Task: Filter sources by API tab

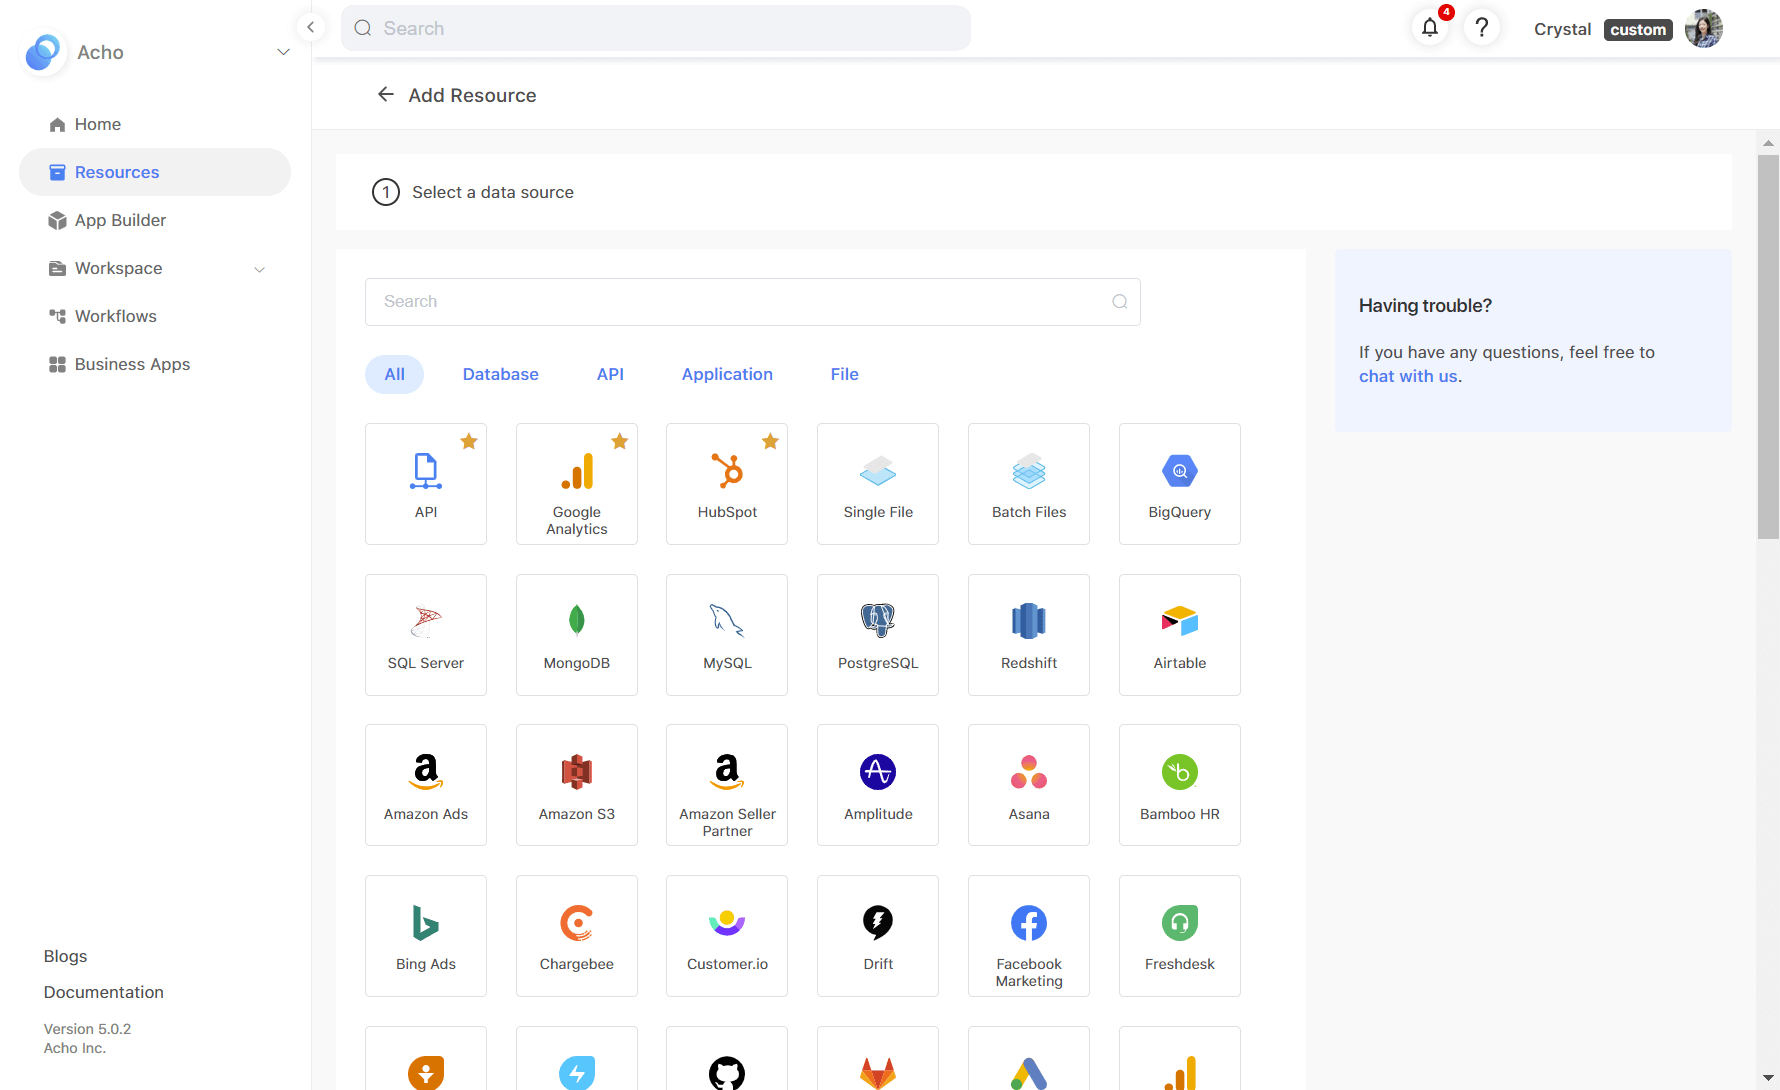Action: [x=610, y=374]
